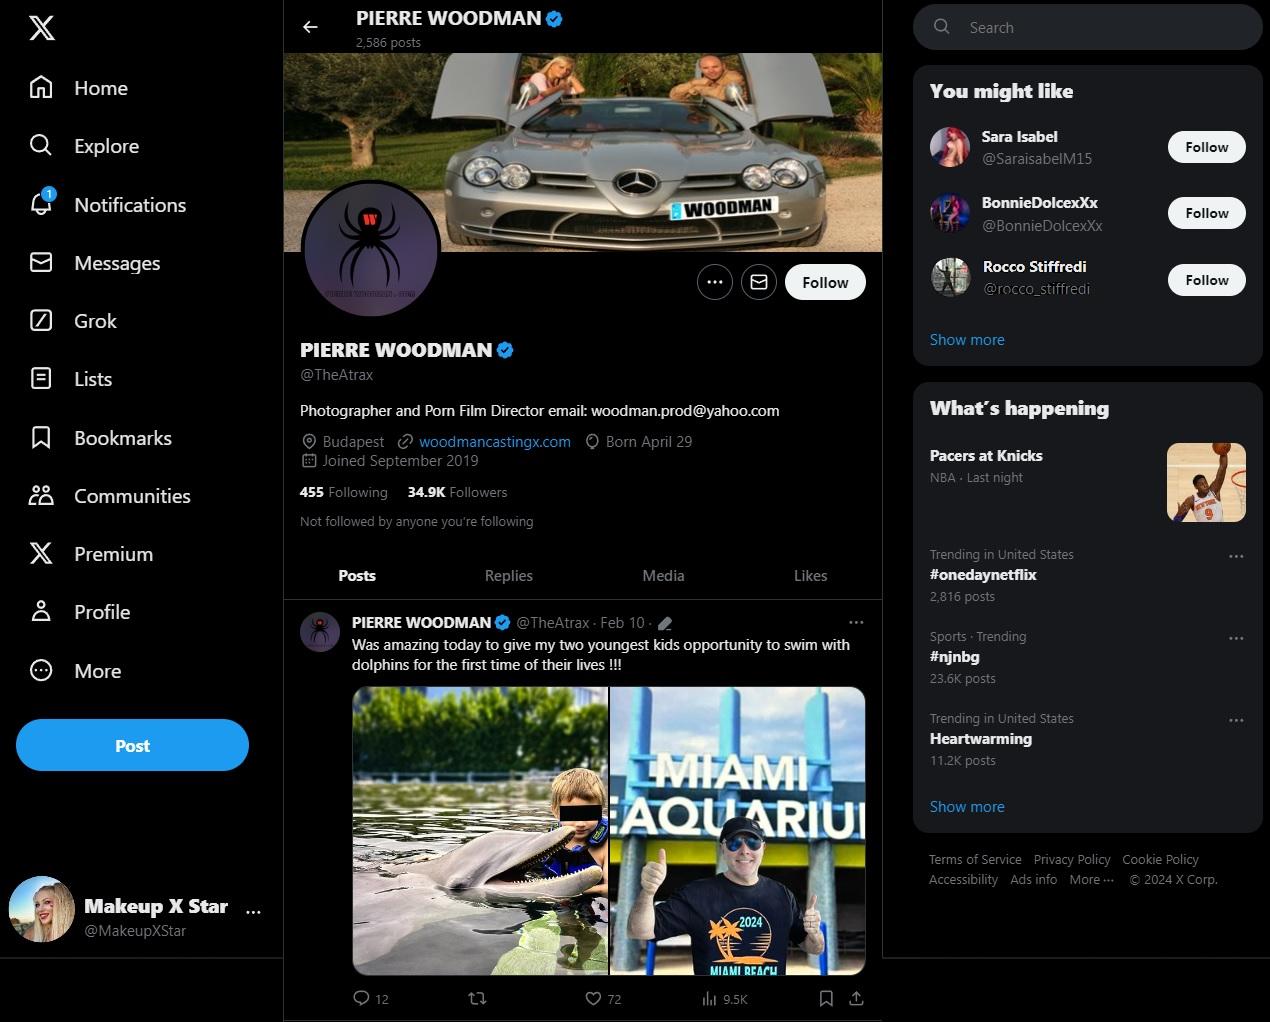Screen dimensions: 1270x1022
Task: Send a direct message via envelope icon
Action: tap(759, 282)
